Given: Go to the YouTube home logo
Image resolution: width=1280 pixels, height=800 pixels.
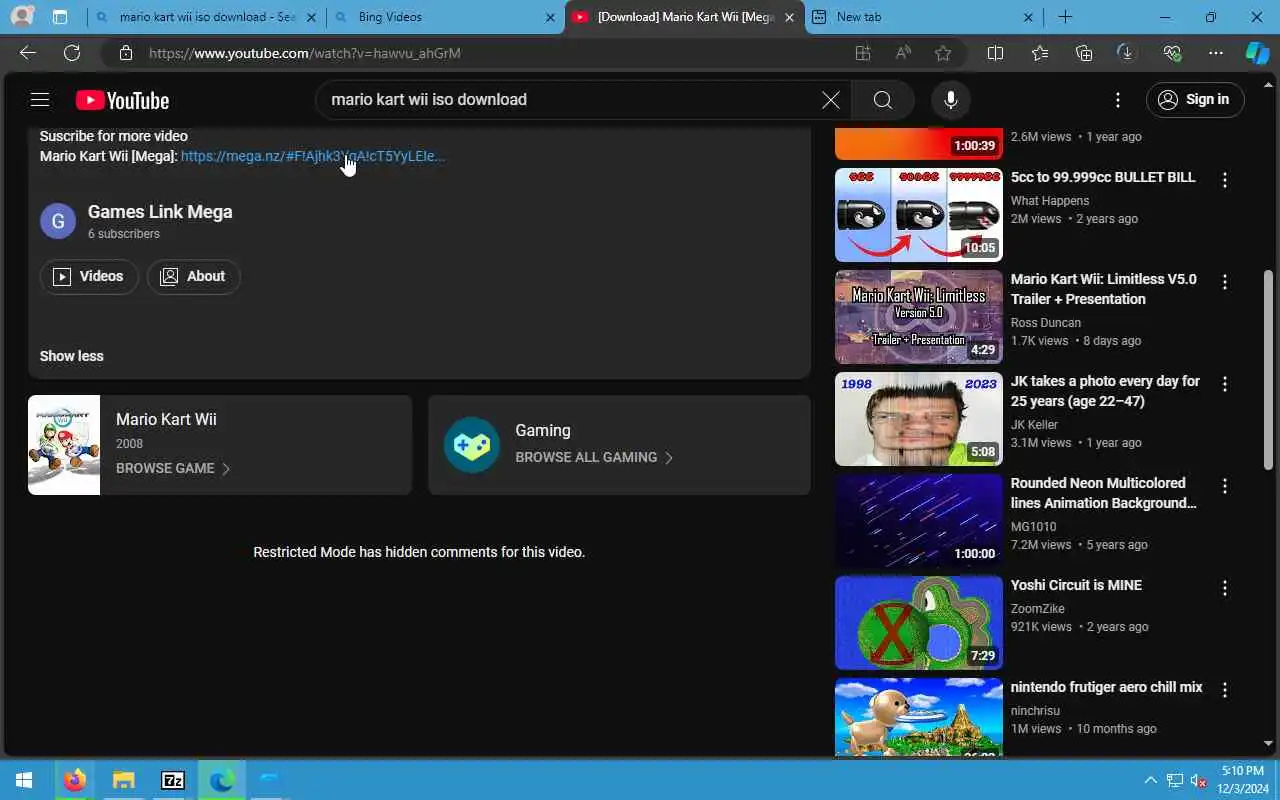Looking at the screenshot, I should point(122,100).
